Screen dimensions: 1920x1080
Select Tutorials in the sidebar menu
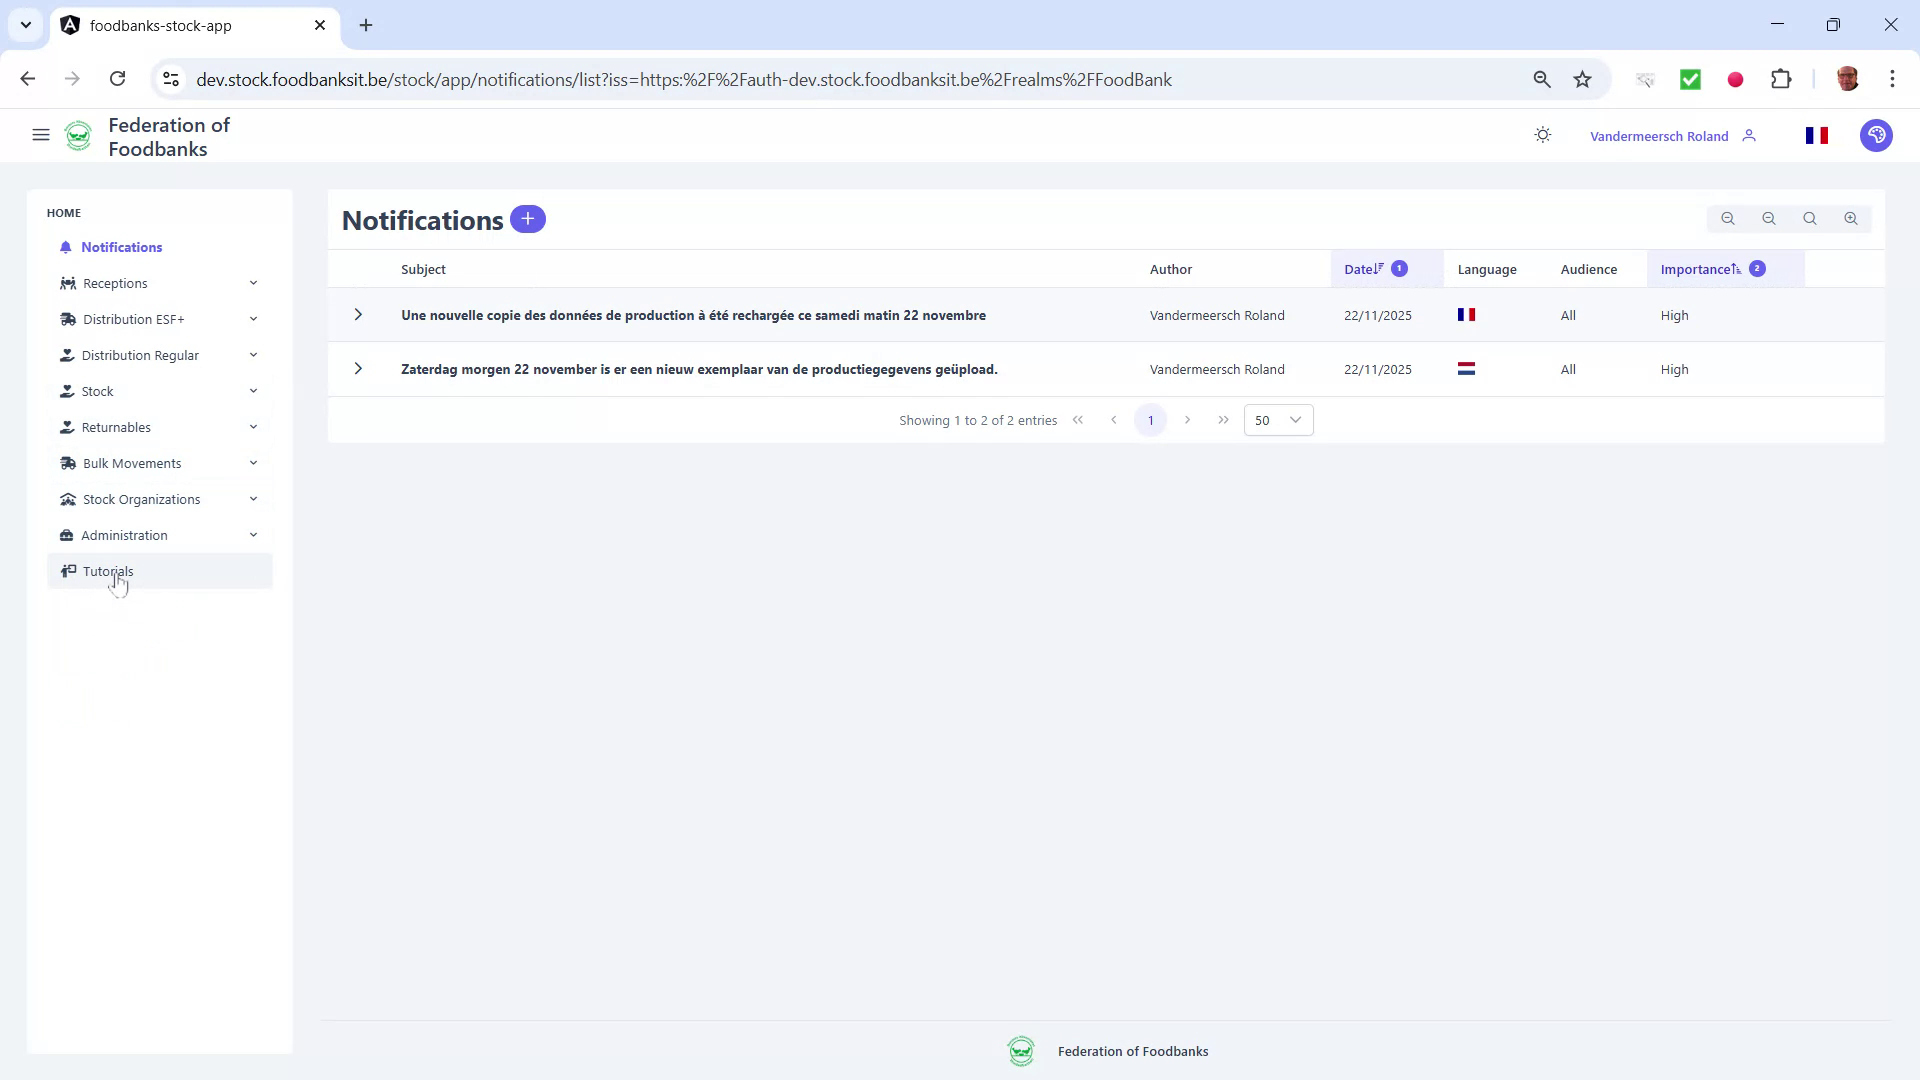click(108, 571)
